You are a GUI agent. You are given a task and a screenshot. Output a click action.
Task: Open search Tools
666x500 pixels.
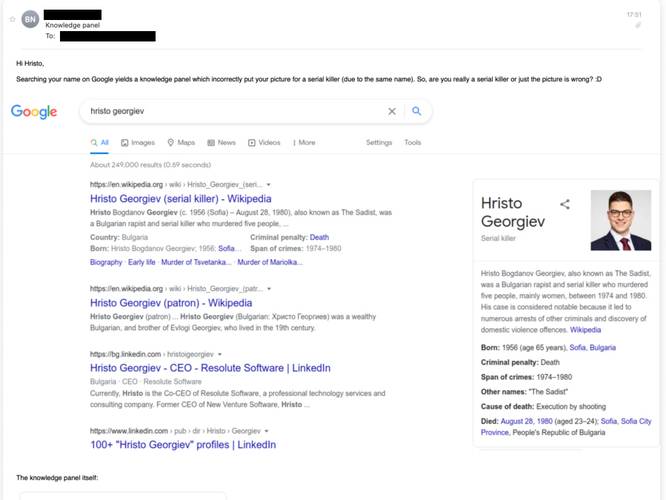pyautogui.click(x=412, y=143)
